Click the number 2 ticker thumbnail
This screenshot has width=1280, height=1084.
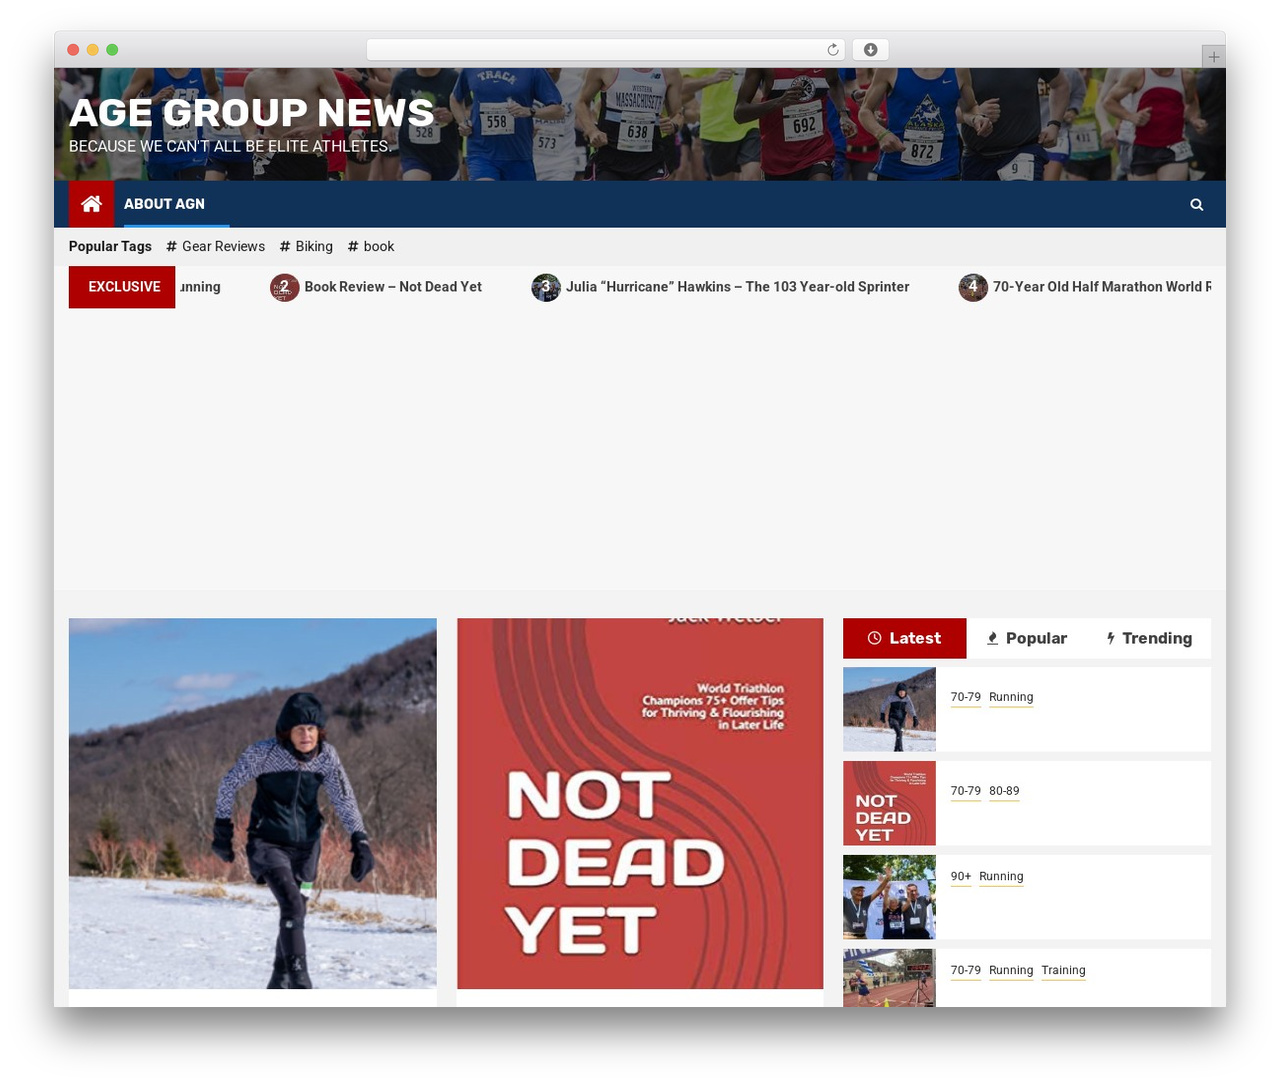click(284, 288)
